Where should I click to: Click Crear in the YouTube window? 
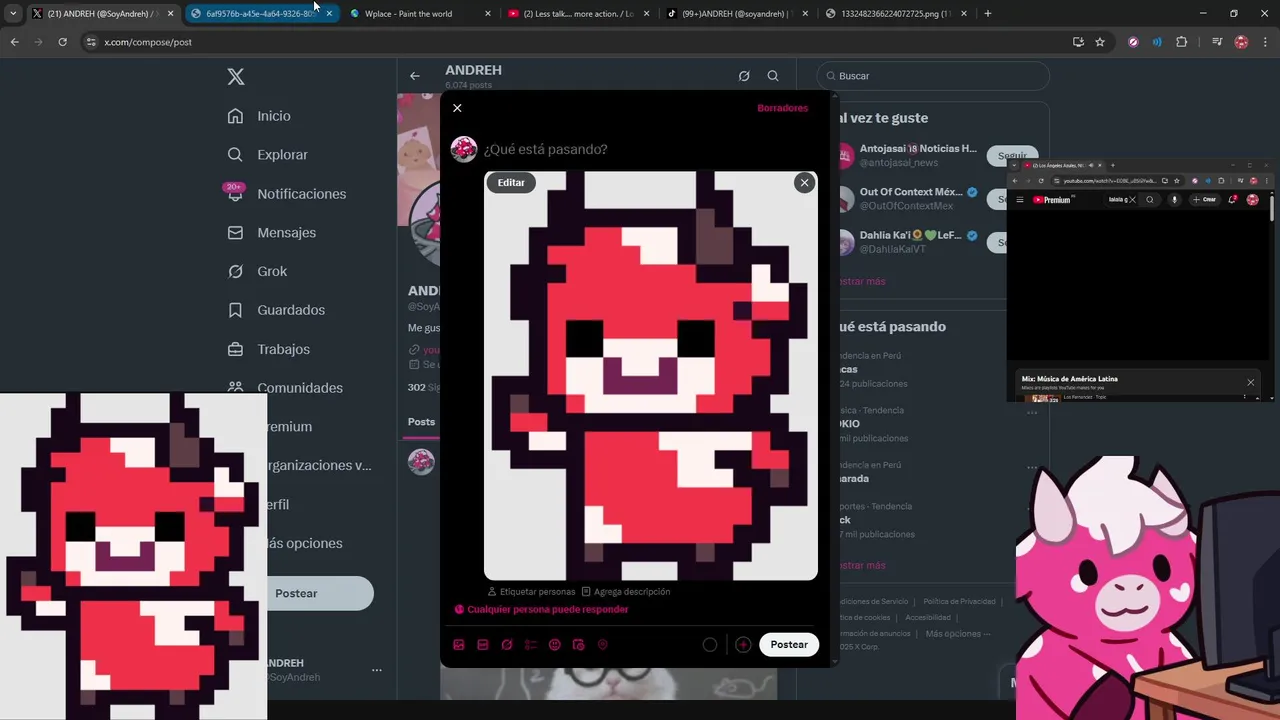(x=1203, y=200)
